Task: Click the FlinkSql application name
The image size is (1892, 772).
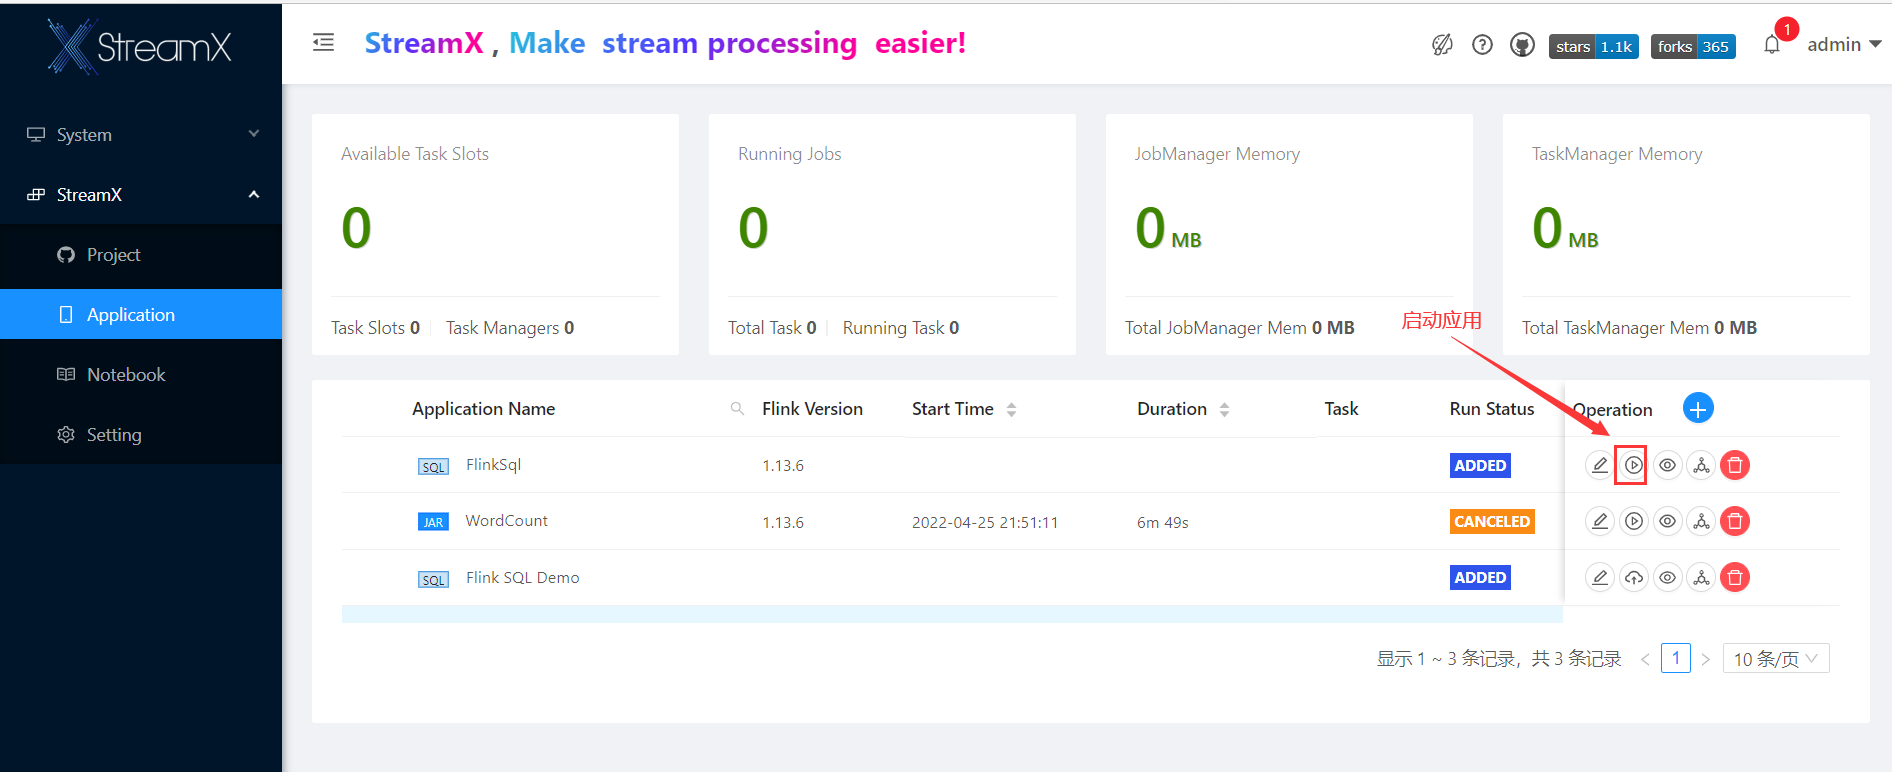Action: tap(493, 464)
